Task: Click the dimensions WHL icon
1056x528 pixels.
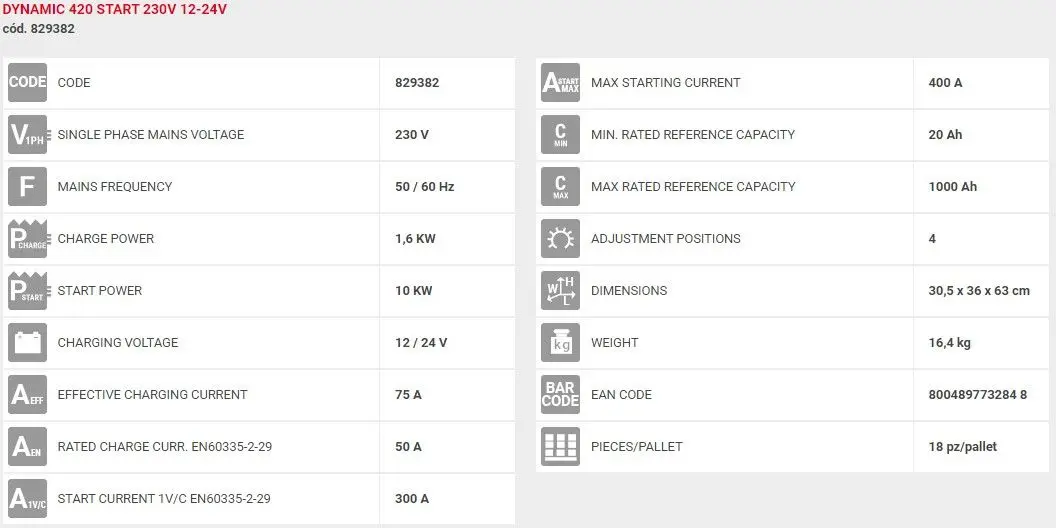Action: pyautogui.click(x=560, y=290)
